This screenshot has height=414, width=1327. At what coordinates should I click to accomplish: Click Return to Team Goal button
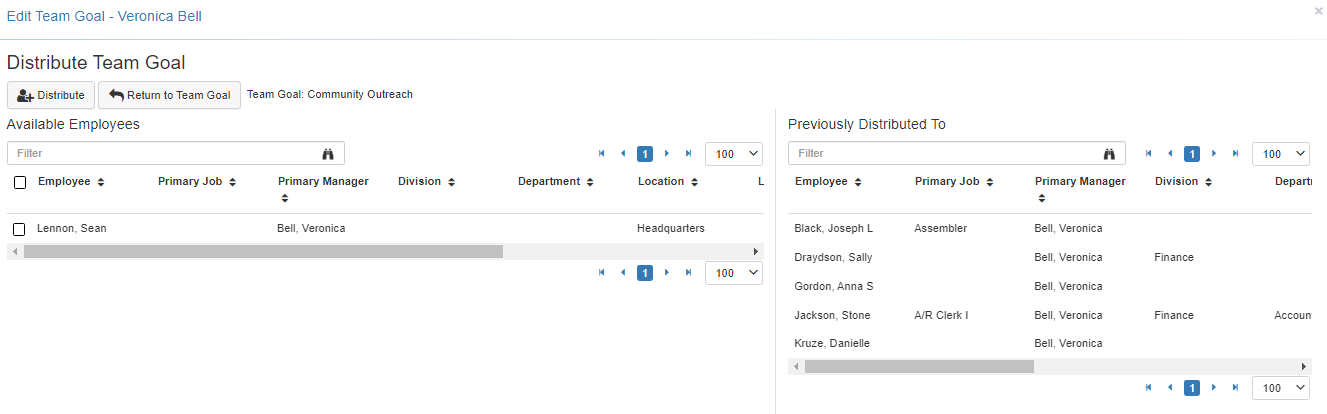[x=169, y=95]
